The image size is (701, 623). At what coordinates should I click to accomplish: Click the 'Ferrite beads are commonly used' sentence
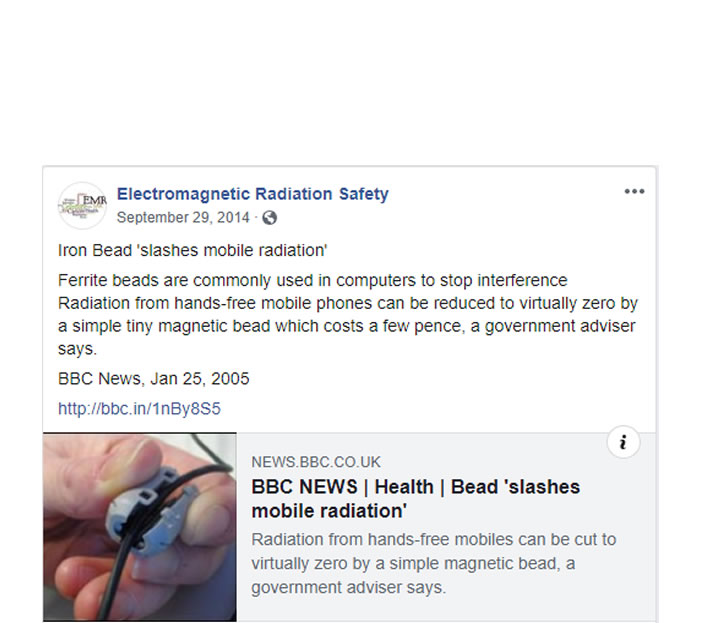point(312,280)
